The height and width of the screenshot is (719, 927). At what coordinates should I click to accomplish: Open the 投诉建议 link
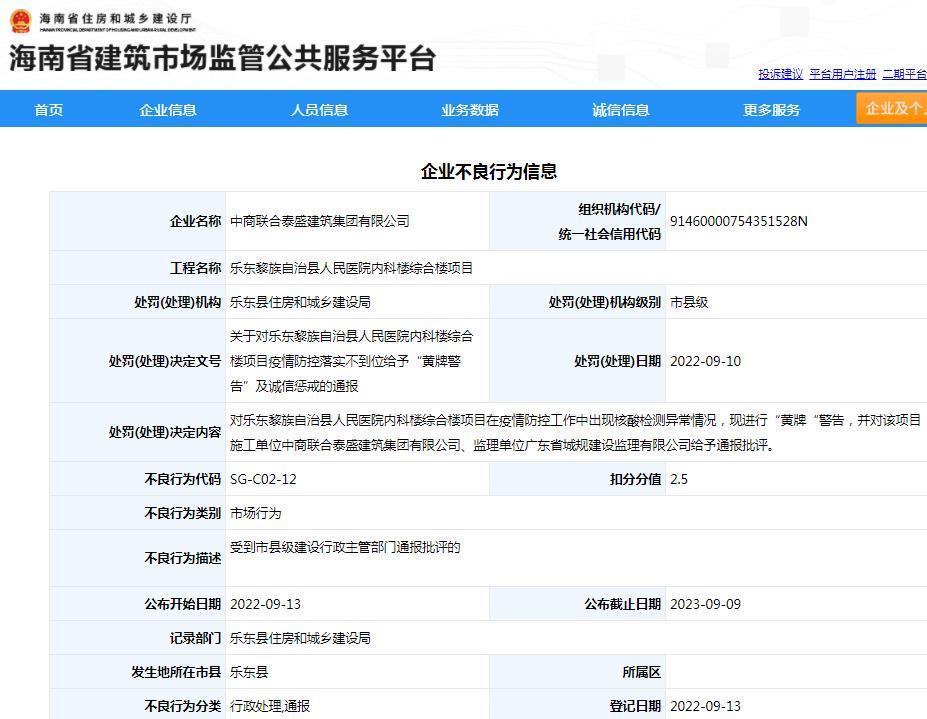pos(780,74)
